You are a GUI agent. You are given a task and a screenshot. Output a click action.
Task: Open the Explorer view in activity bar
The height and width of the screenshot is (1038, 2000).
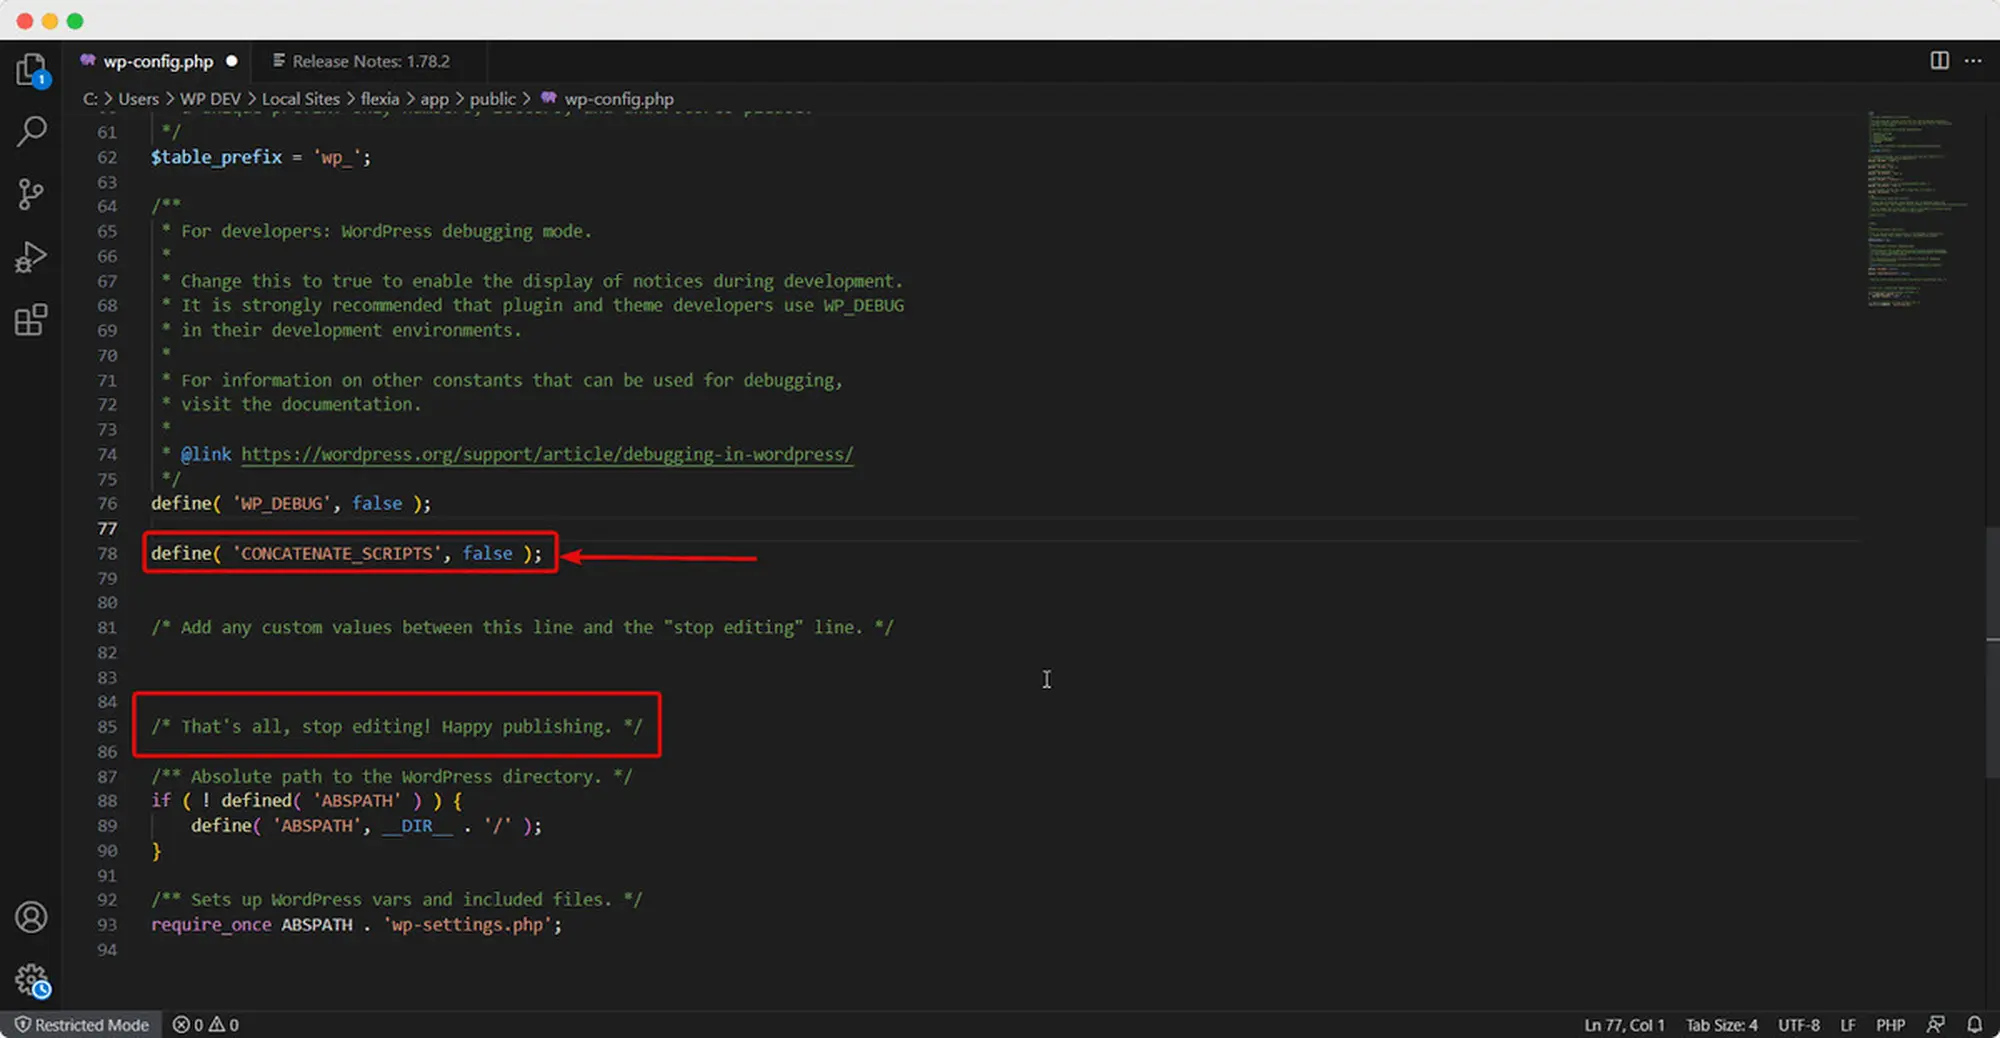31,70
